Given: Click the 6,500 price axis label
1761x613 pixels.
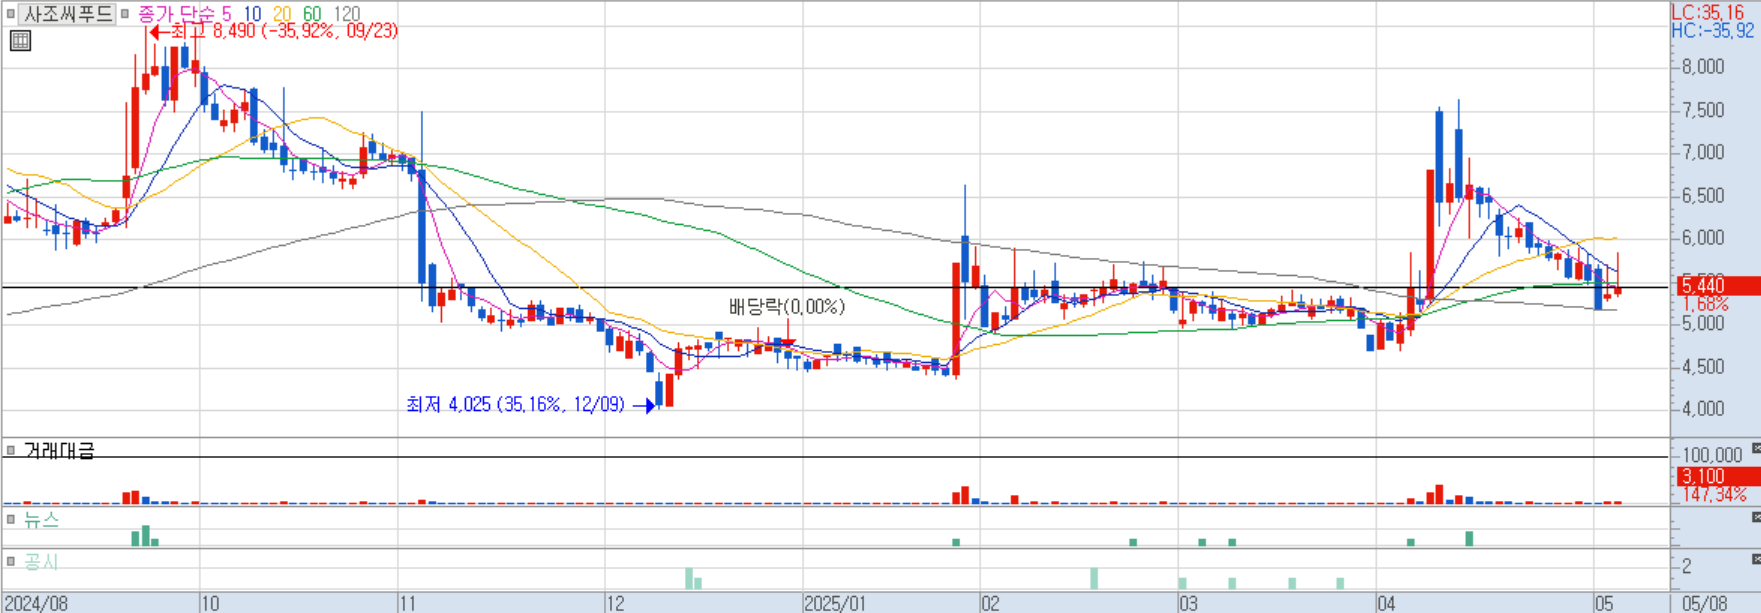Looking at the screenshot, I should click(1703, 195).
